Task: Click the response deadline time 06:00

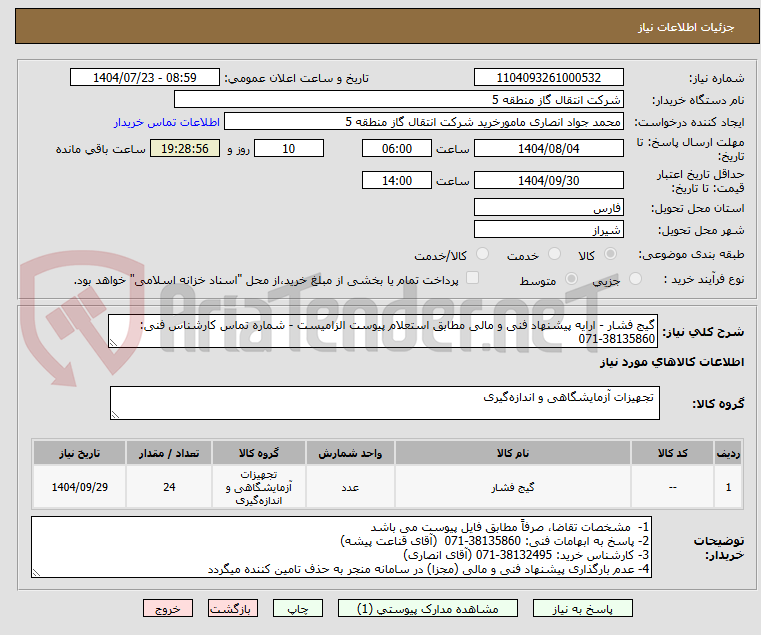Action: tap(397, 149)
